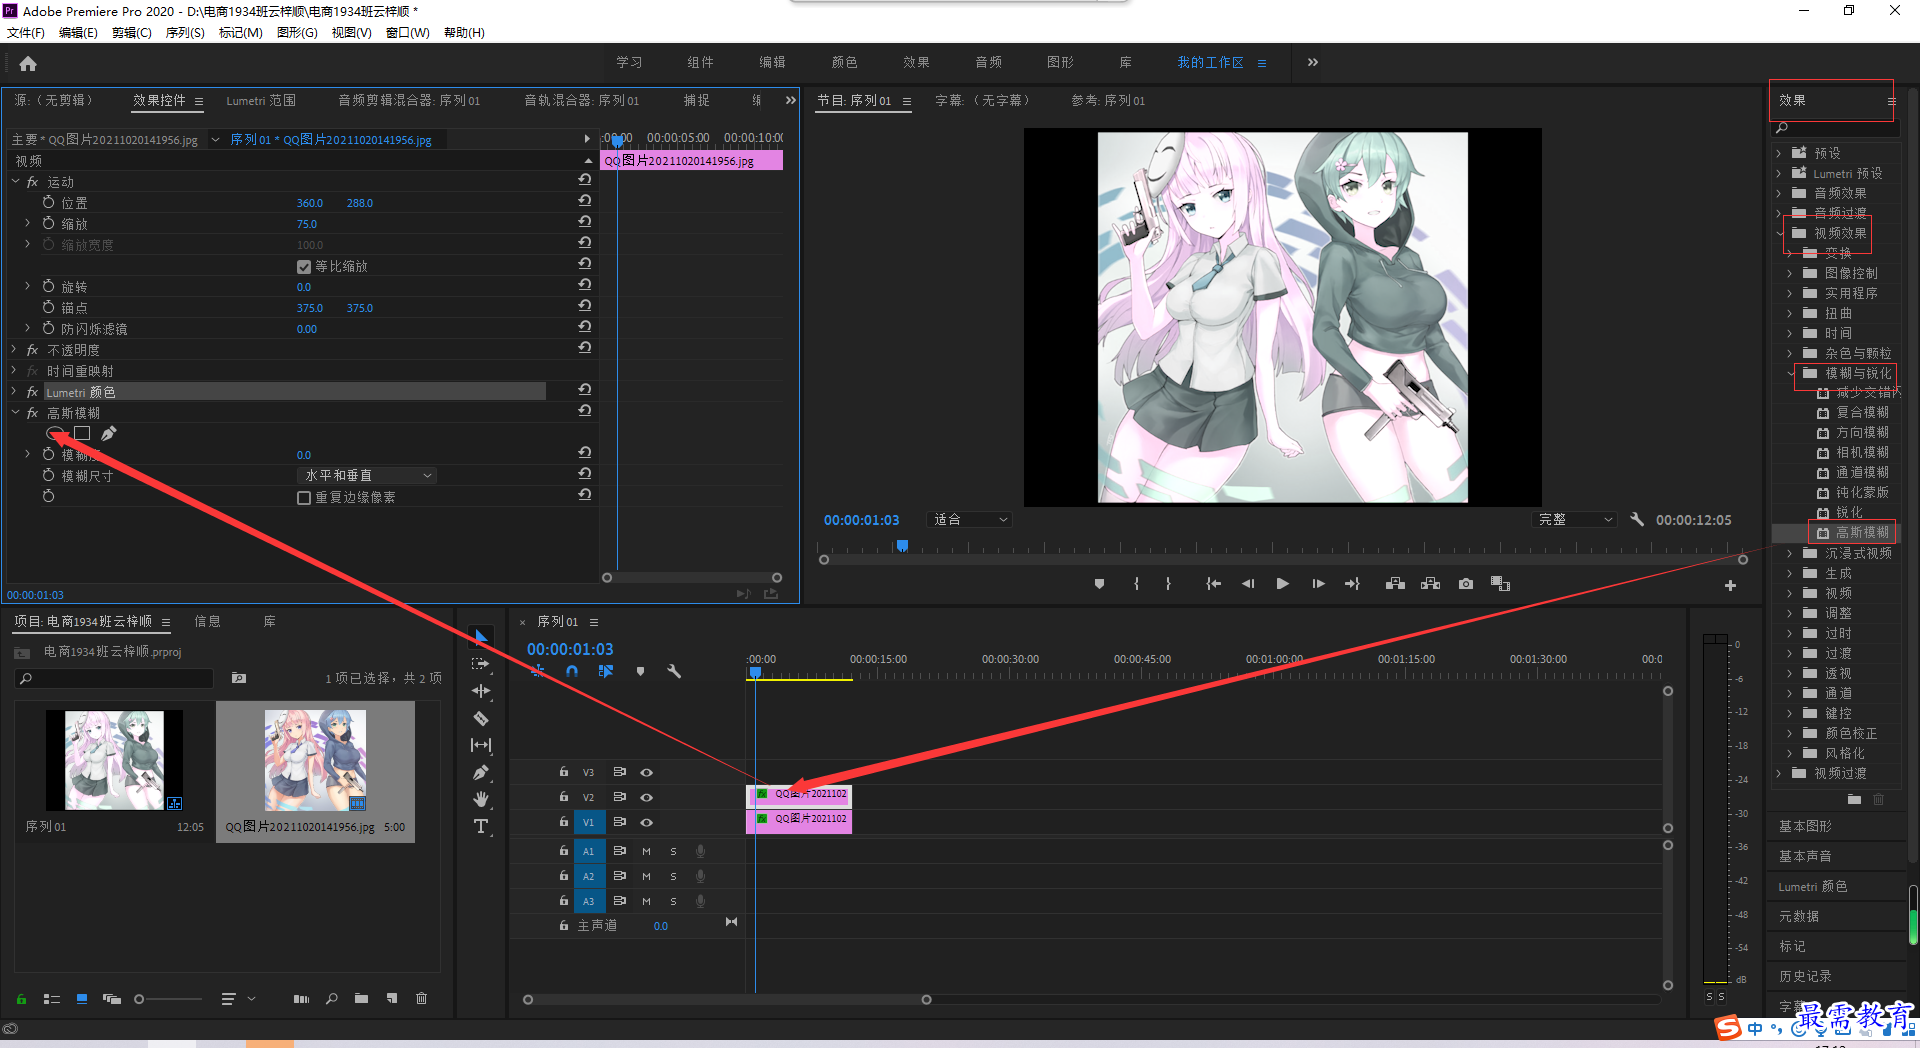Select the Selection tool arrow
The width and height of the screenshot is (1920, 1048).
481,637
